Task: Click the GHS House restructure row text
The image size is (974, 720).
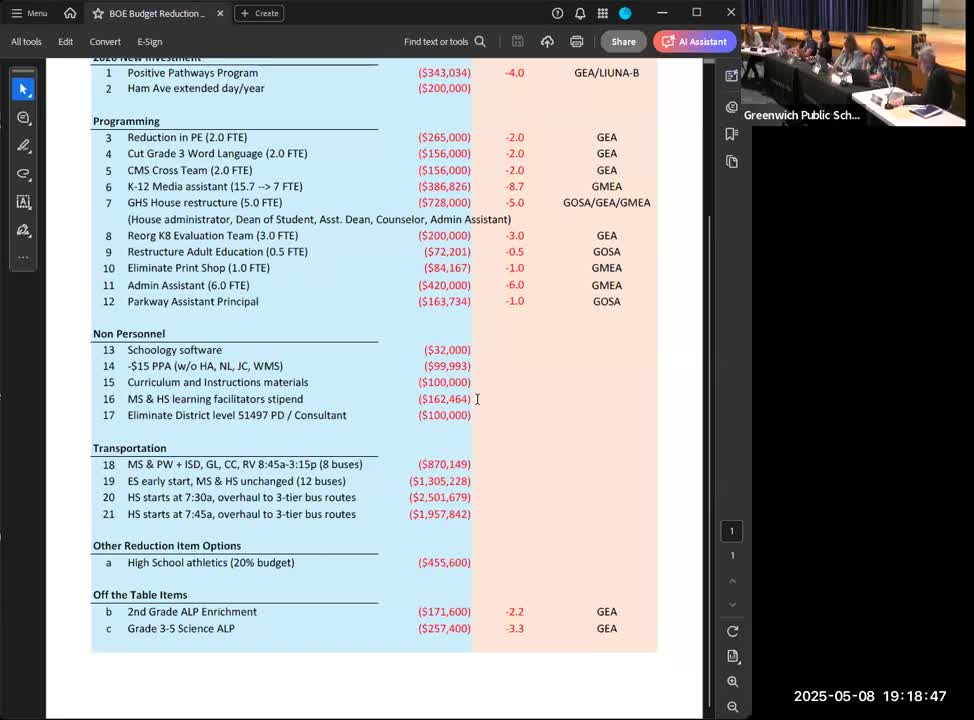Action: 204,203
